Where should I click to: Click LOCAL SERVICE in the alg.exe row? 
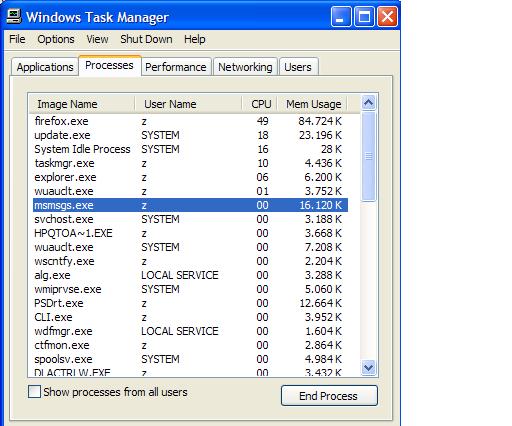[180, 275]
